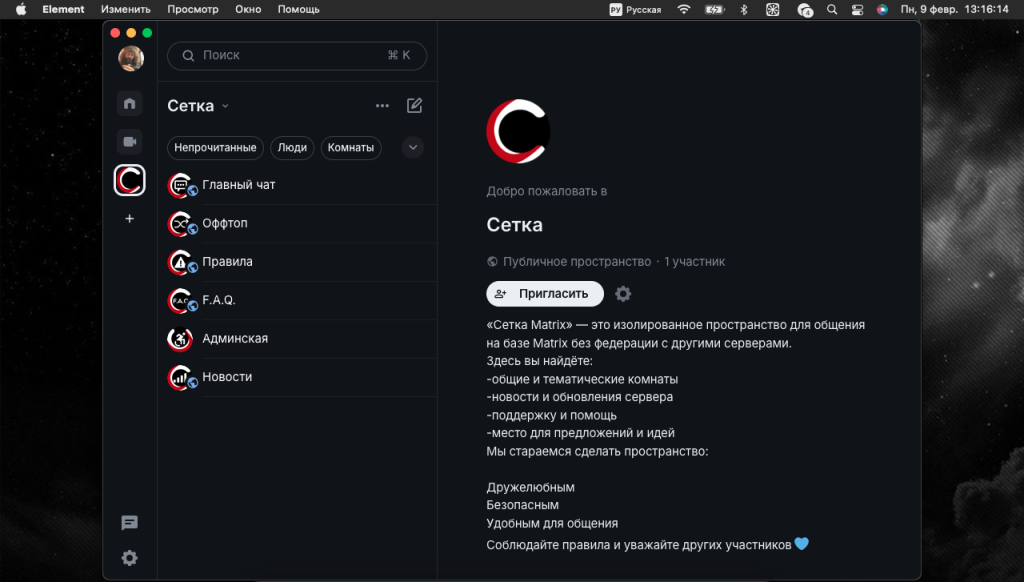Click the Поиск search field
The image size is (1024, 582).
[296, 56]
